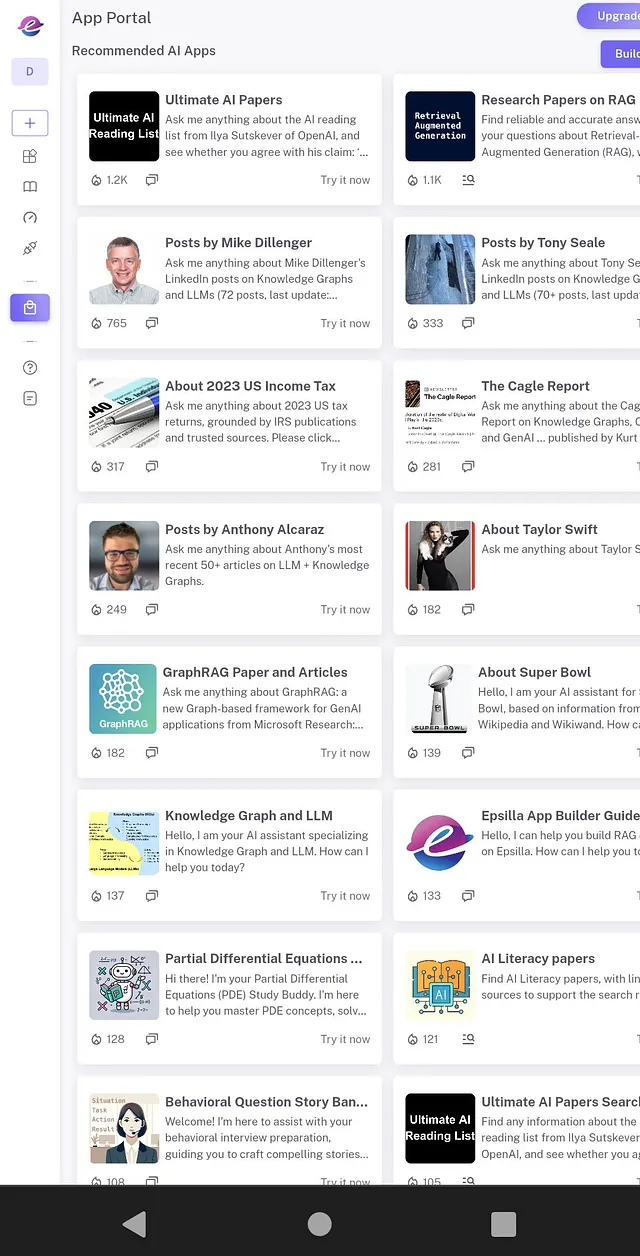Image resolution: width=640 pixels, height=1256 pixels.
Task: Click flame icon on About Taylor Swift card
Action: tap(412, 609)
